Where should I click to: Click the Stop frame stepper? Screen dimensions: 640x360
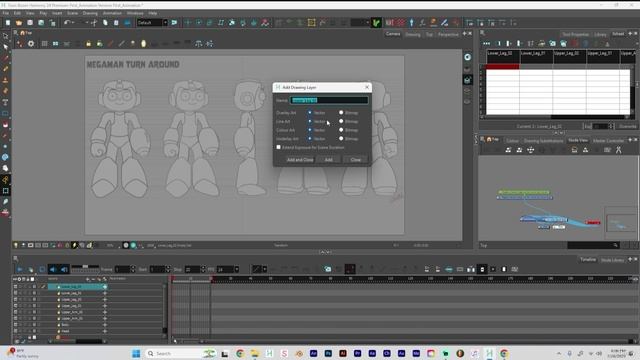[x=203, y=269]
